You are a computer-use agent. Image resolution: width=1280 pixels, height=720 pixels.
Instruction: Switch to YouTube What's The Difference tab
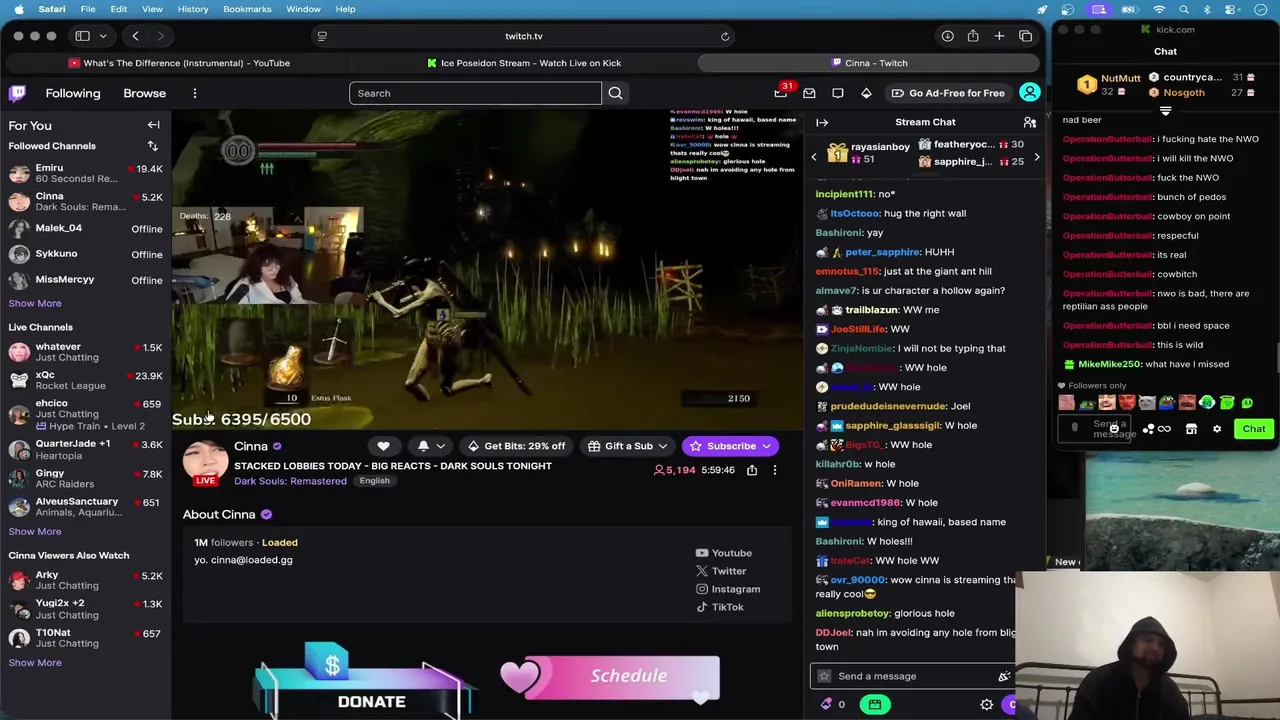[180, 63]
